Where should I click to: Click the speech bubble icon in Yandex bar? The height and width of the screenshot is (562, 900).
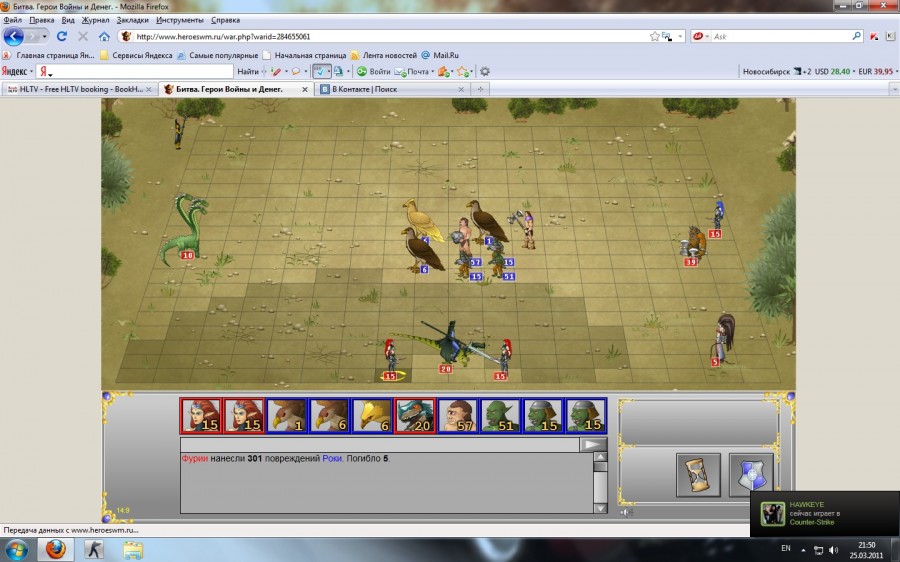pos(296,72)
